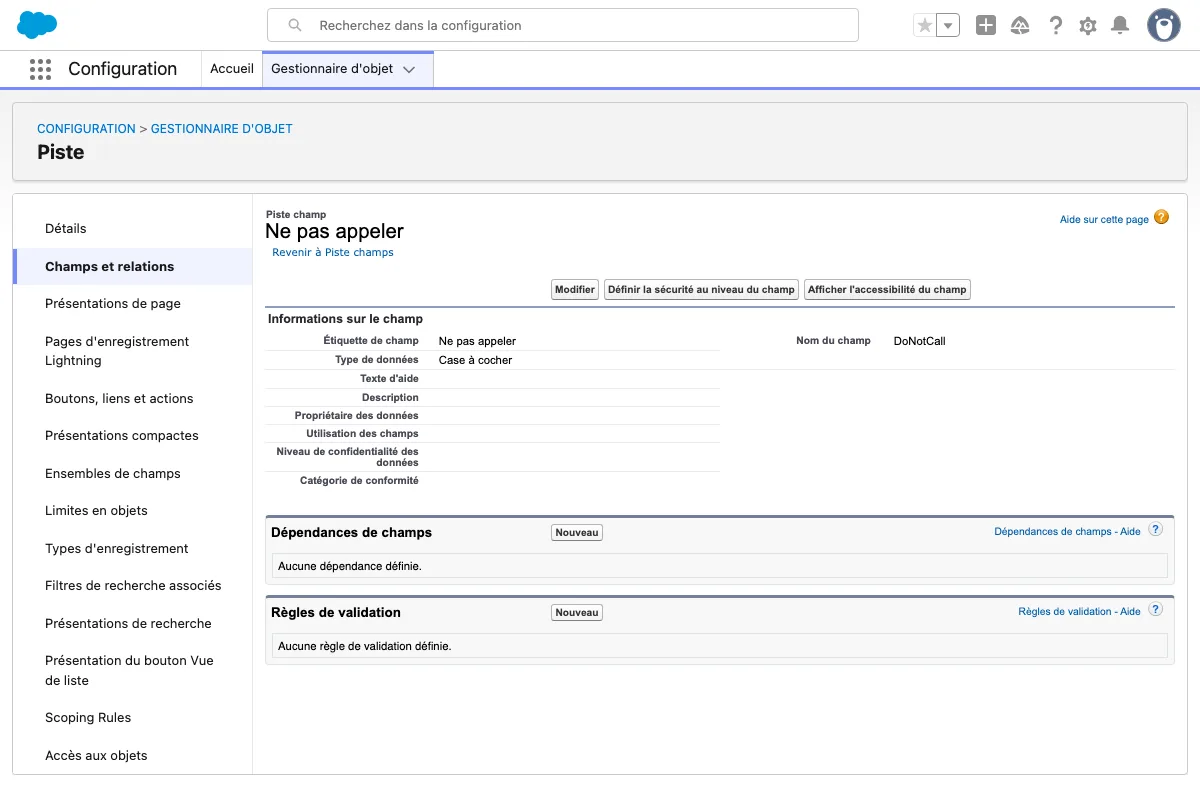Open the favorites list dropdown arrow

click(x=948, y=26)
